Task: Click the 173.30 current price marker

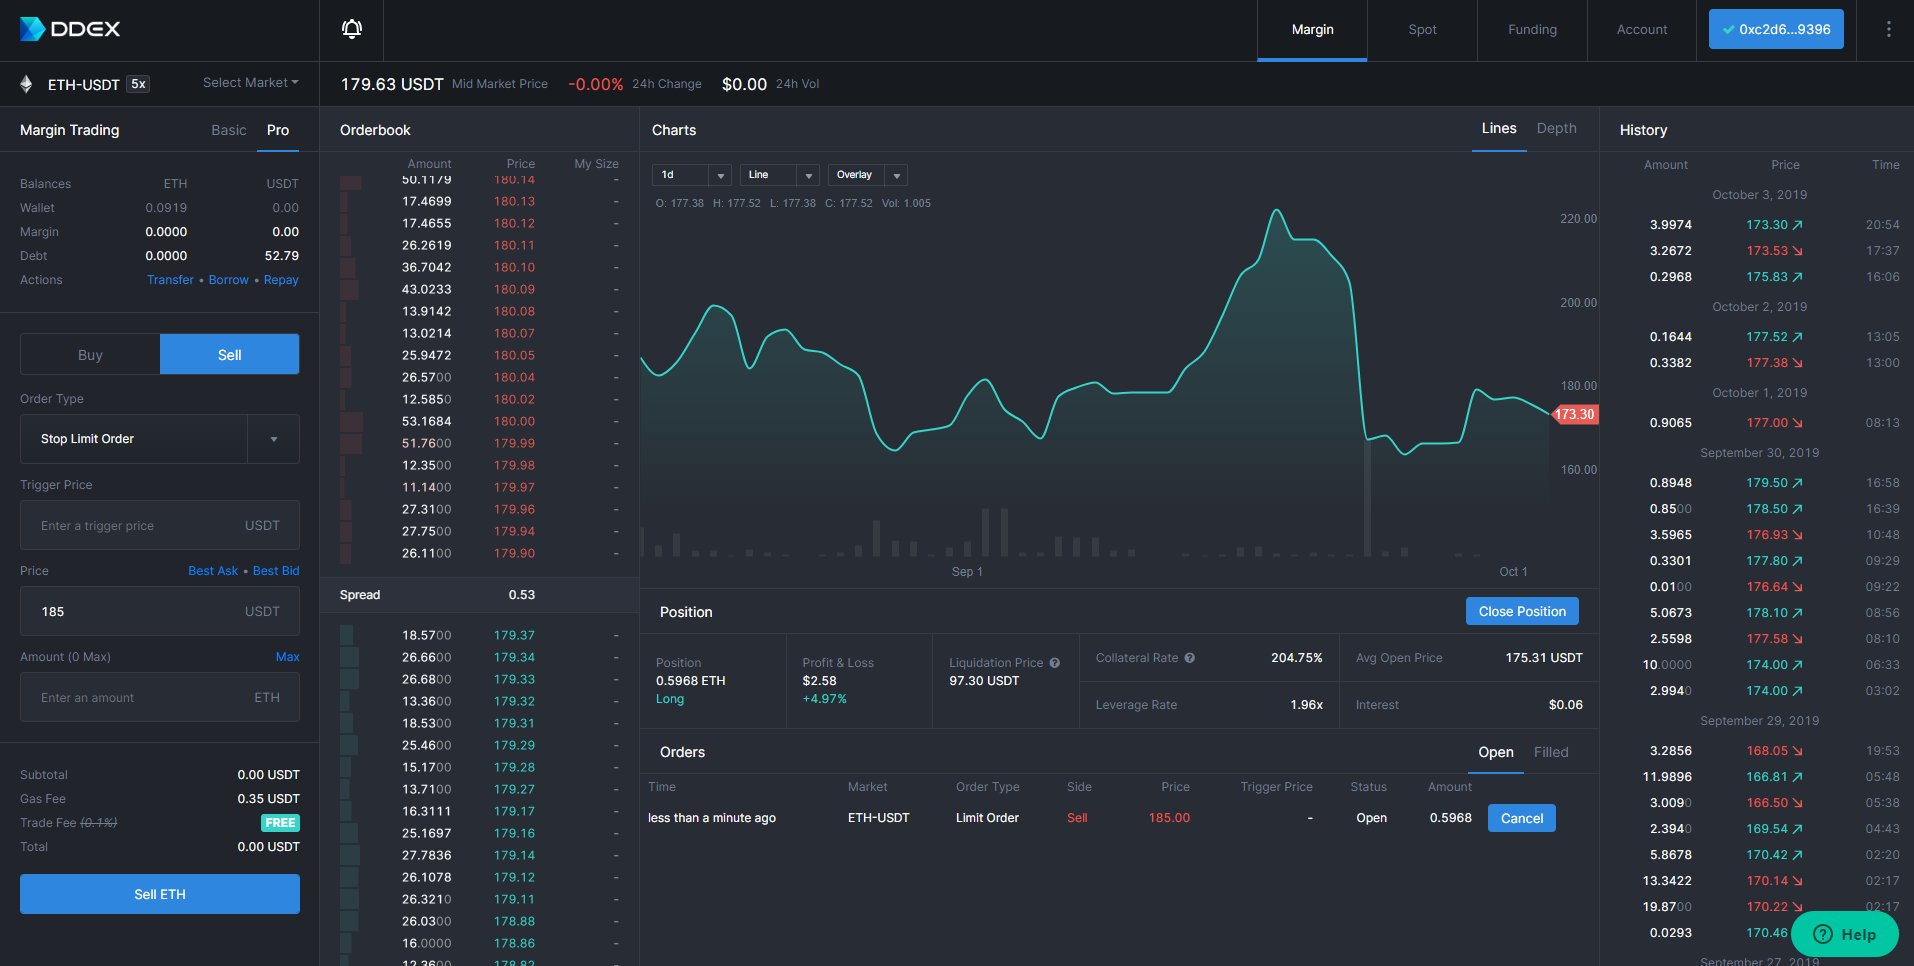Action: point(1574,414)
